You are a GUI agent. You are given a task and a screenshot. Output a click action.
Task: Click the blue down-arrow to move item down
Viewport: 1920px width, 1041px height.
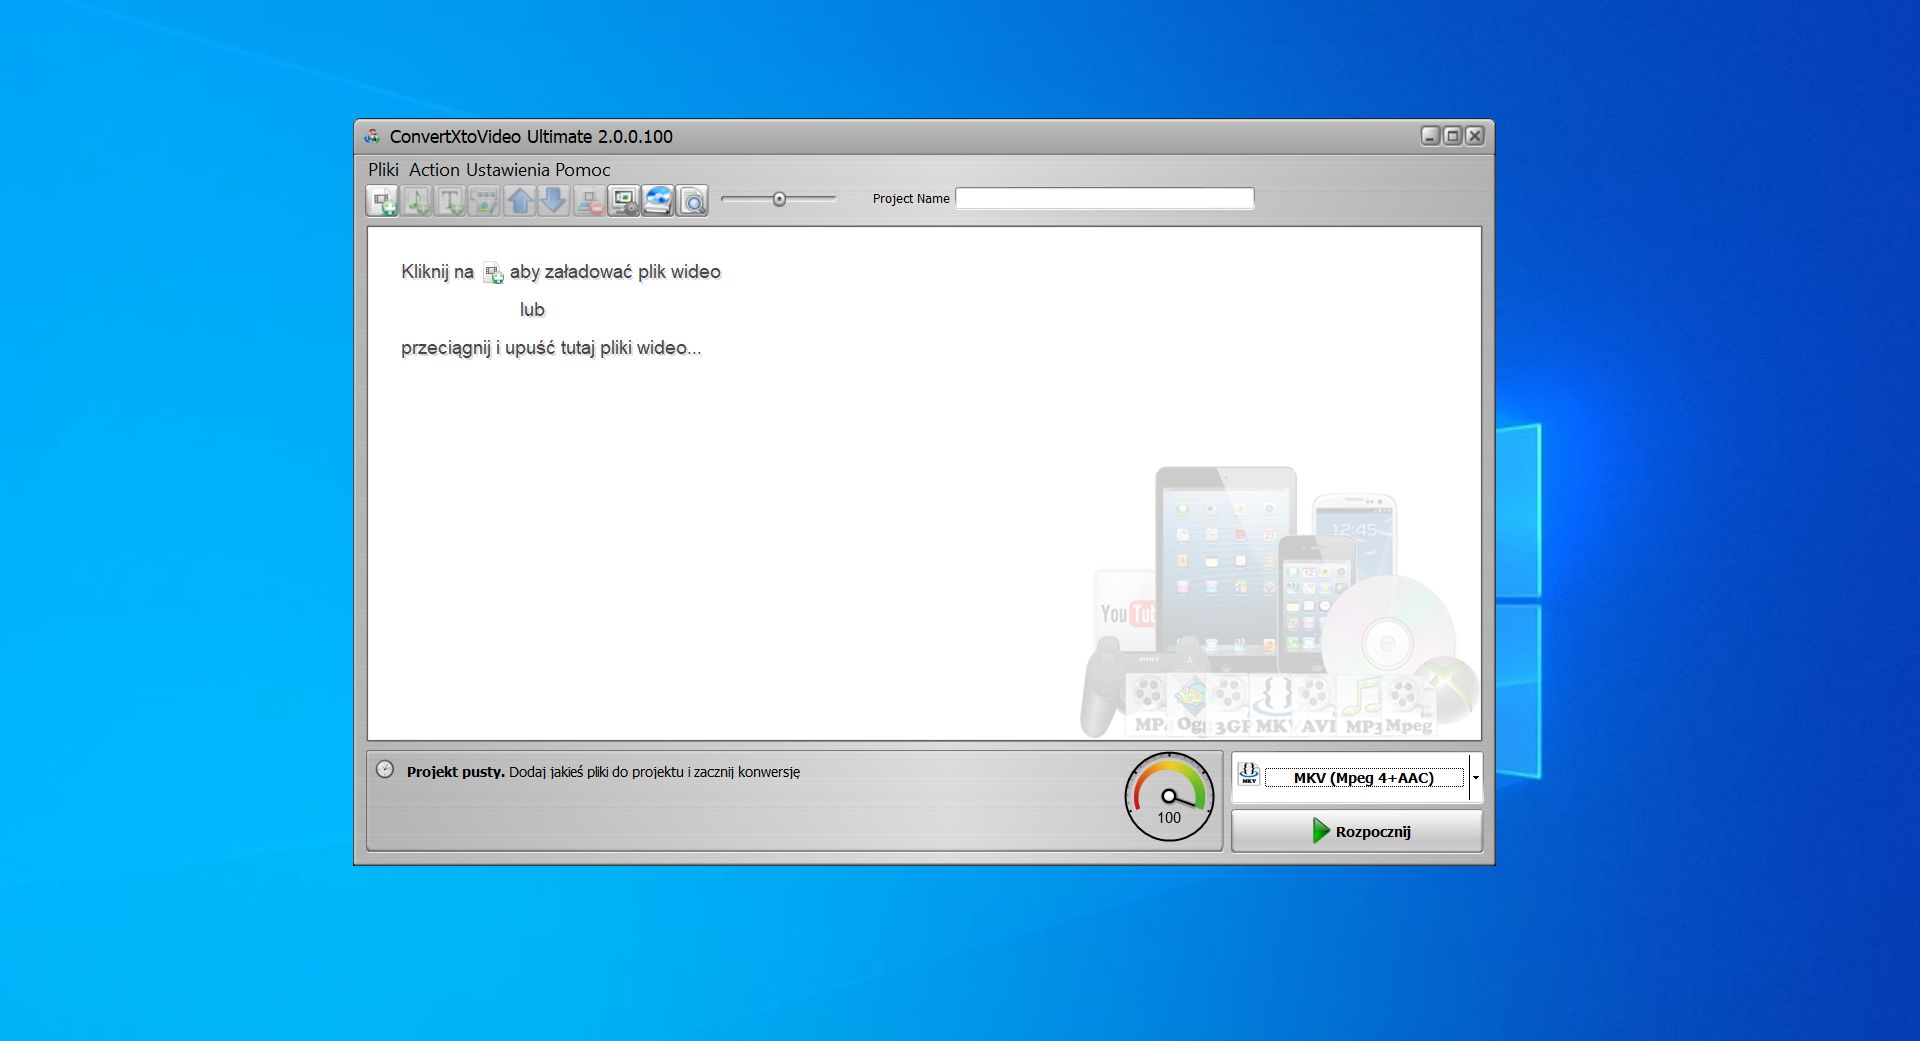point(553,200)
